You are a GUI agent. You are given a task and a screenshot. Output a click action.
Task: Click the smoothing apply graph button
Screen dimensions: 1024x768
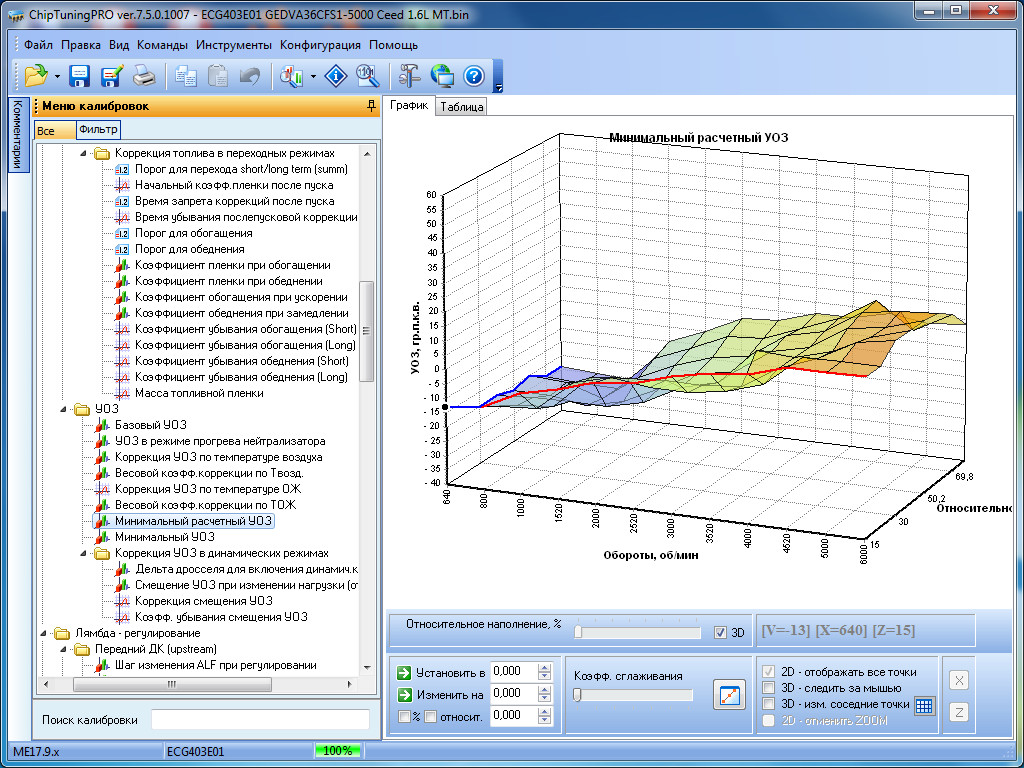coord(729,695)
